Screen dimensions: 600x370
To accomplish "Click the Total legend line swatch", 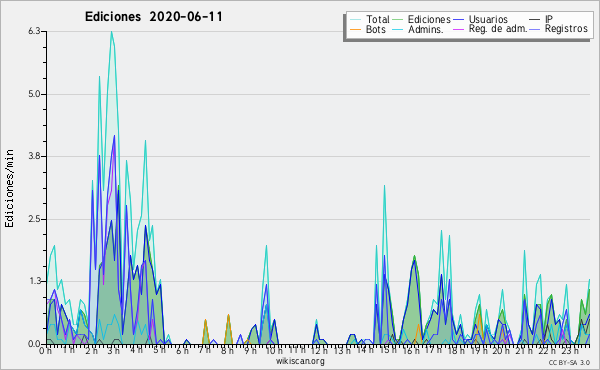I will pos(355,20).
